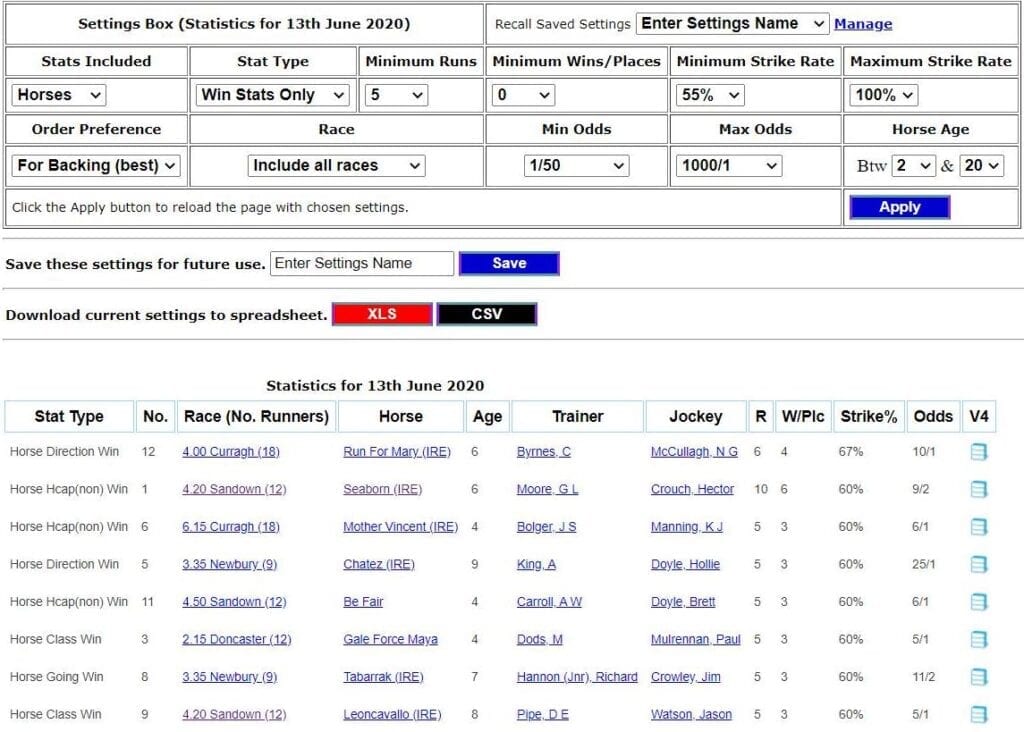
Task: Open trainer link Moore, G L
Action: [x=547, y=489]
